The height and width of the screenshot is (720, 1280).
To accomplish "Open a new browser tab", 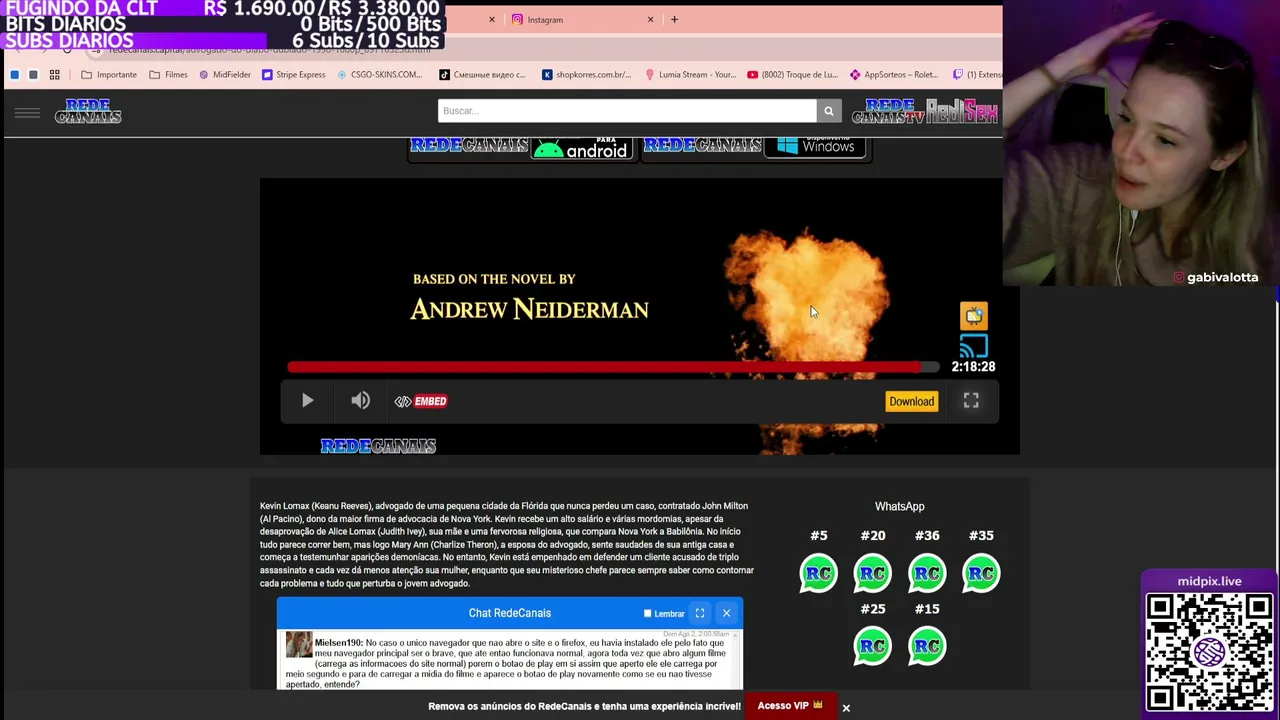I will 674,19.
